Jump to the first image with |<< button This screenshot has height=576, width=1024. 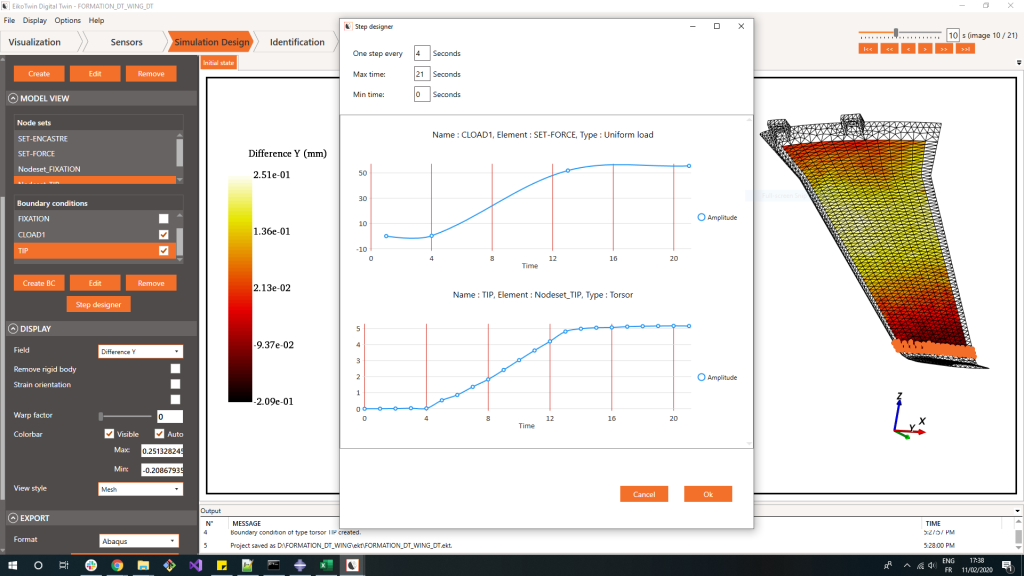coord(867,49)
